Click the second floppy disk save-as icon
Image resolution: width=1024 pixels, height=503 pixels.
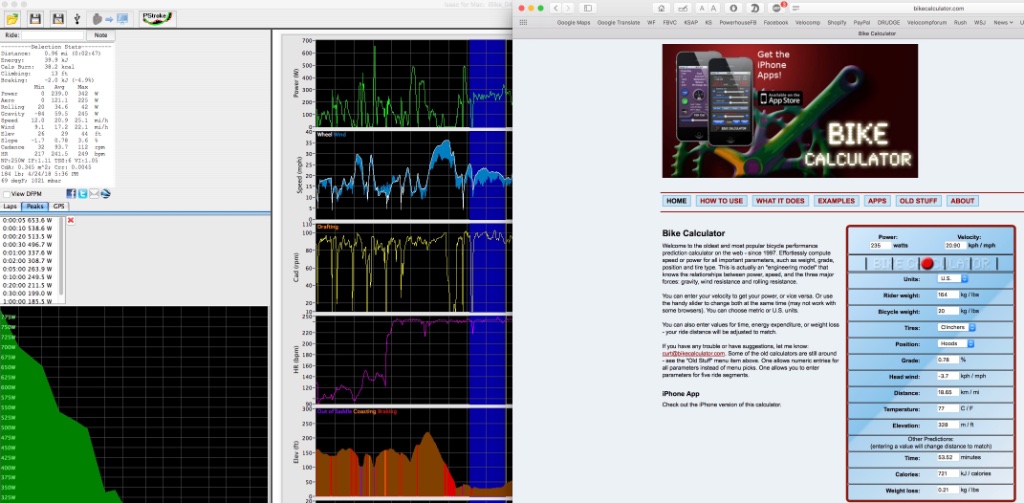(x=57, y=19)
